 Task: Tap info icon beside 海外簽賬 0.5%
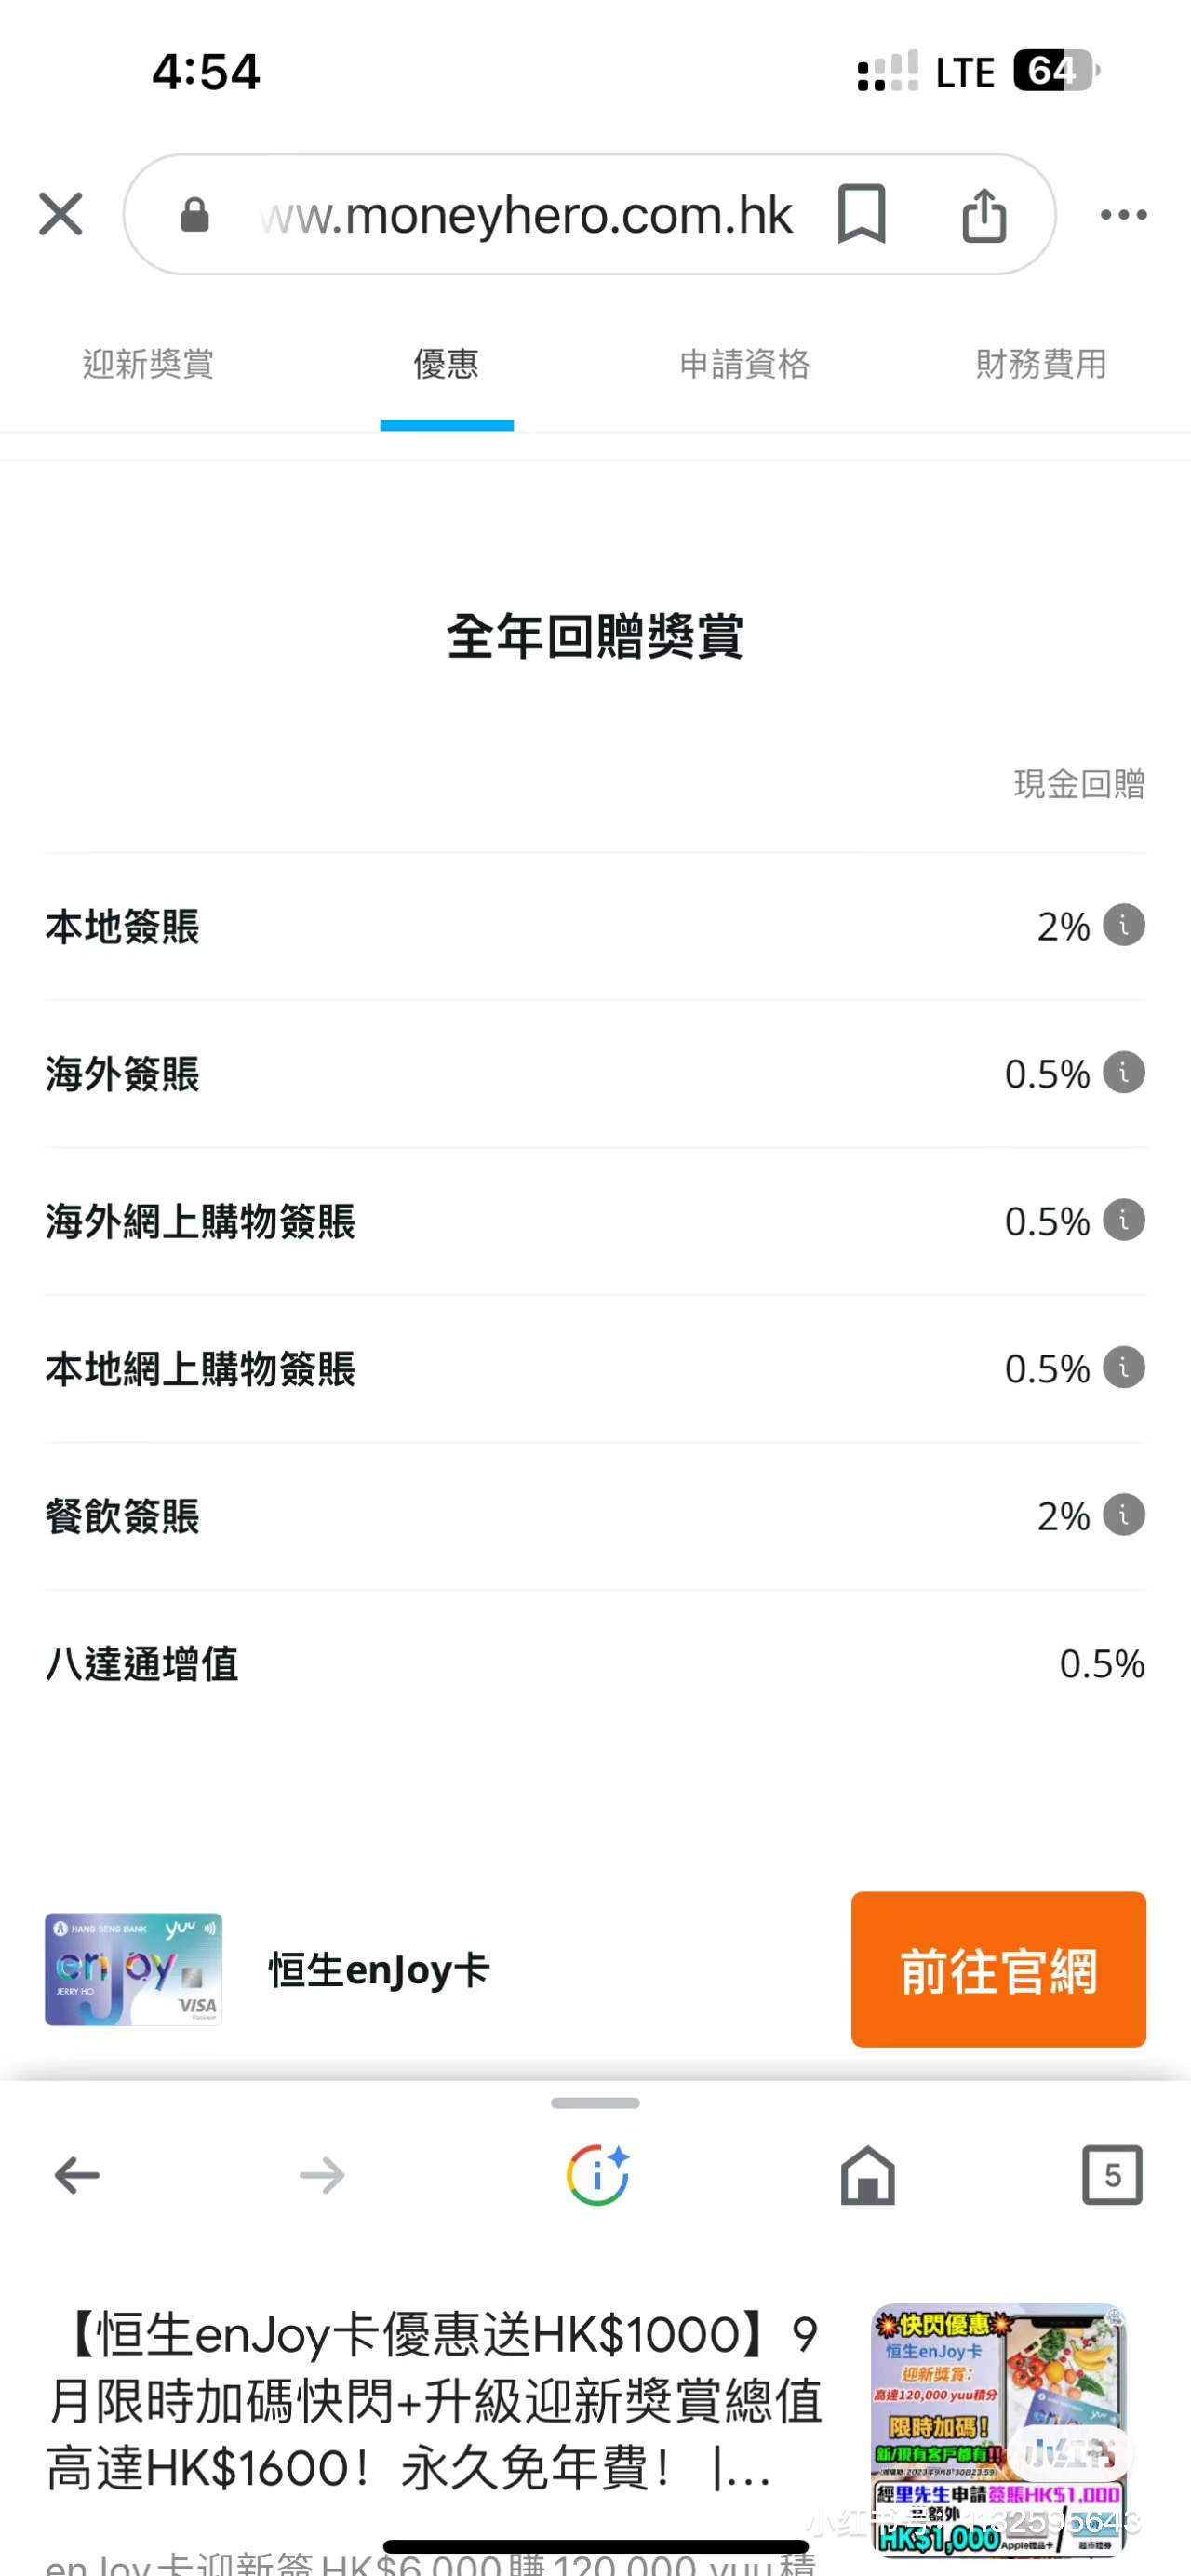click(x=1123, y=1072)
